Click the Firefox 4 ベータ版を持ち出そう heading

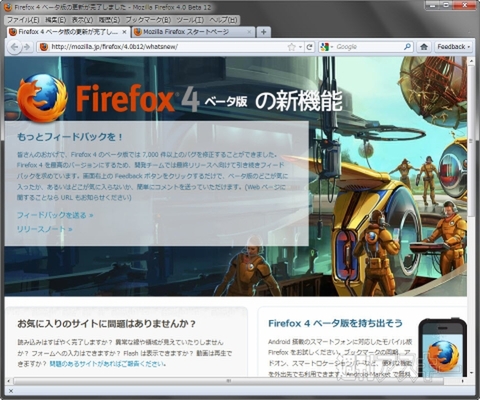pos(335,323)
